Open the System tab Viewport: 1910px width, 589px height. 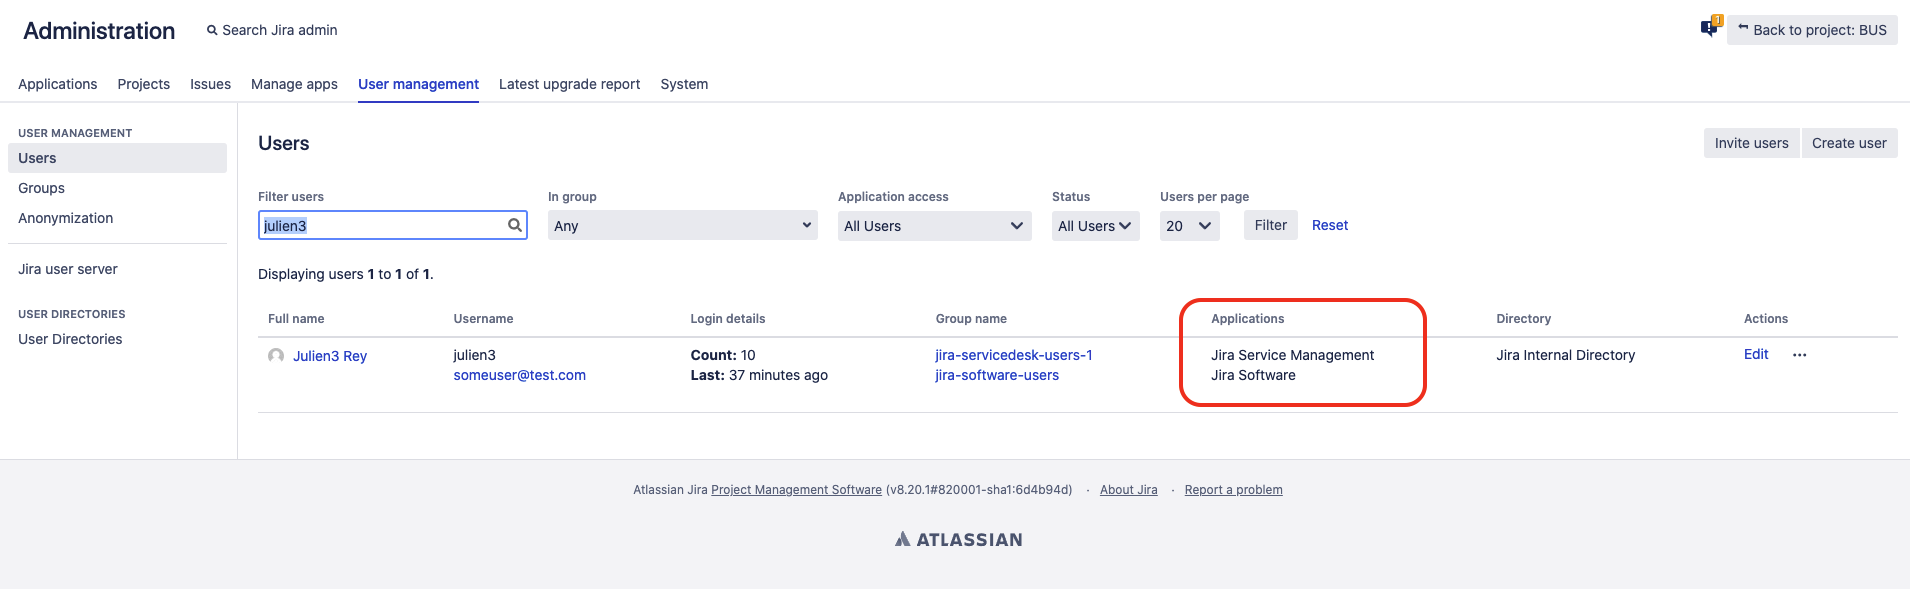(x=684, y=84)
